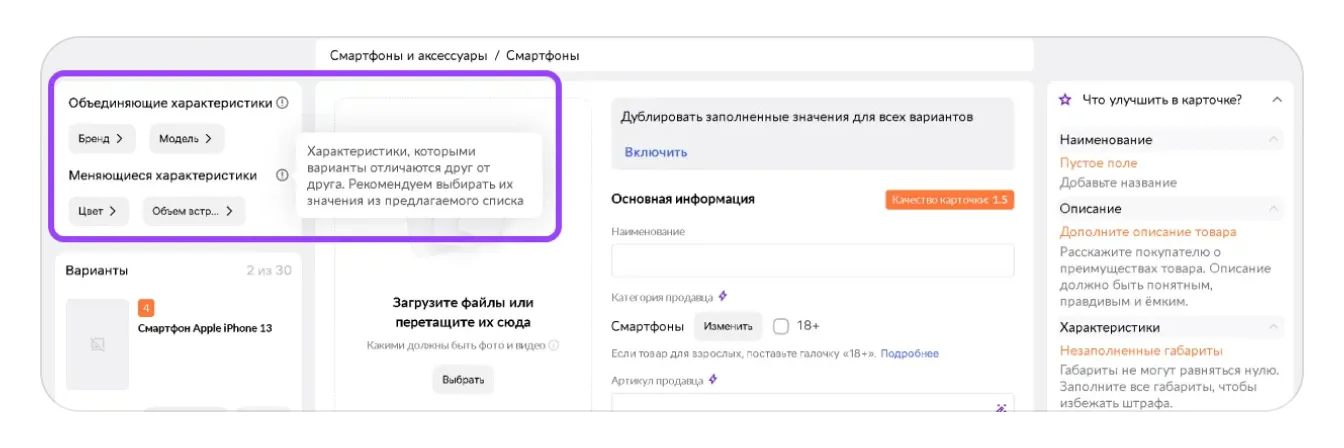Screen dimensions: 1344x448
Task: Click Включить to duplicate filled values
Action: pyautogui.click(x=656, y=153)
